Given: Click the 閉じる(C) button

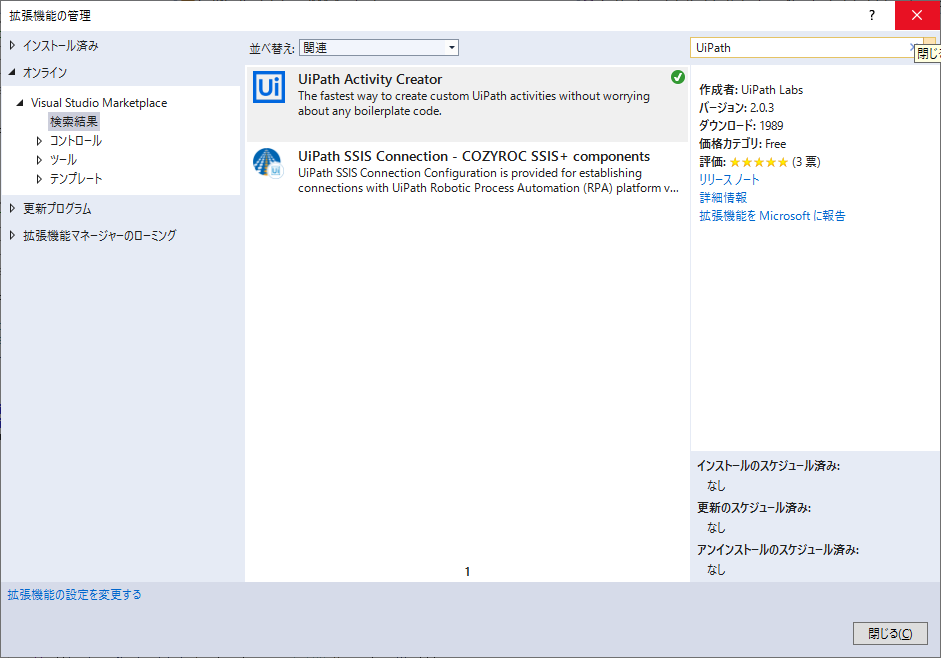Looking at the screenshot, I should pos(890,633).
